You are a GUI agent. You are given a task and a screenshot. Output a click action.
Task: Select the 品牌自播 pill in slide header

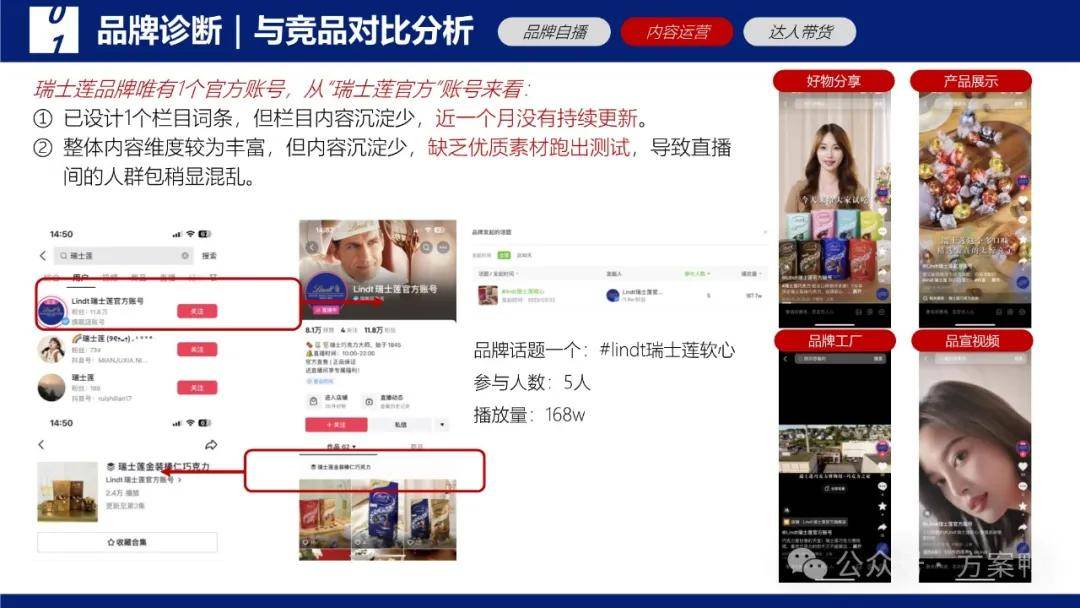tap(554, 32)
